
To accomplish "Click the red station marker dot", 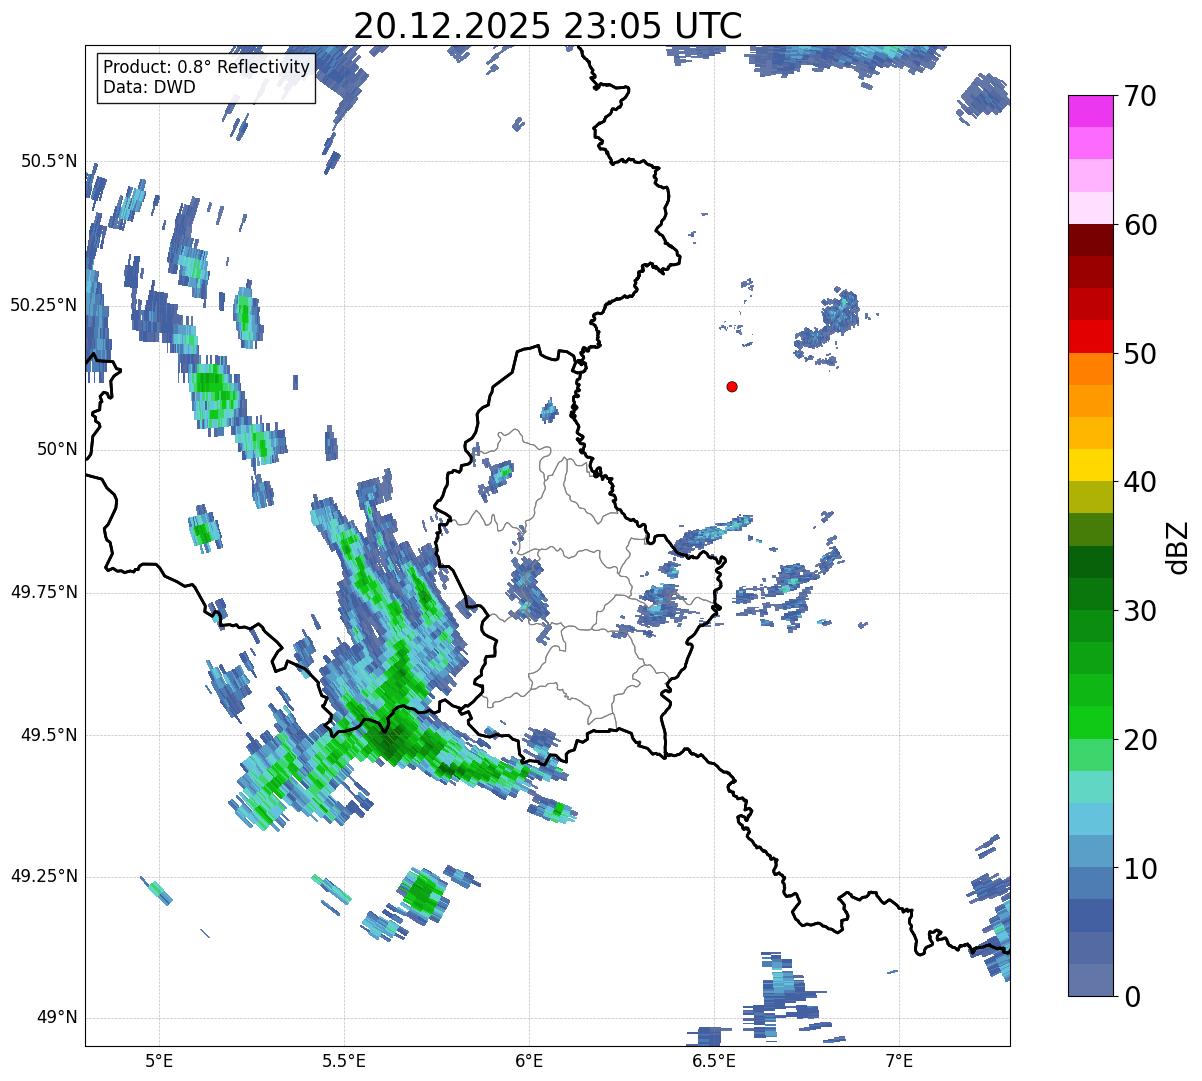I will pyautogui.click(x=732, y=386).
